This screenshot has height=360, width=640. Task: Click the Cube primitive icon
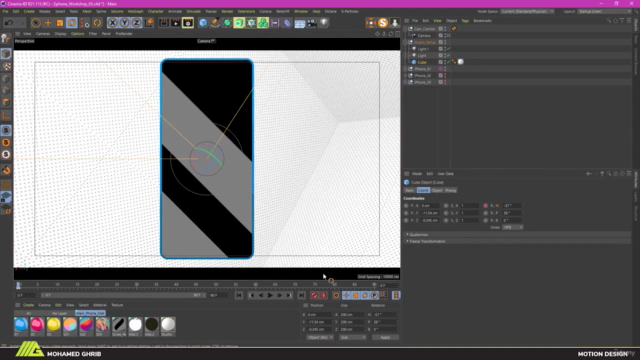click(x=203, y=22)
